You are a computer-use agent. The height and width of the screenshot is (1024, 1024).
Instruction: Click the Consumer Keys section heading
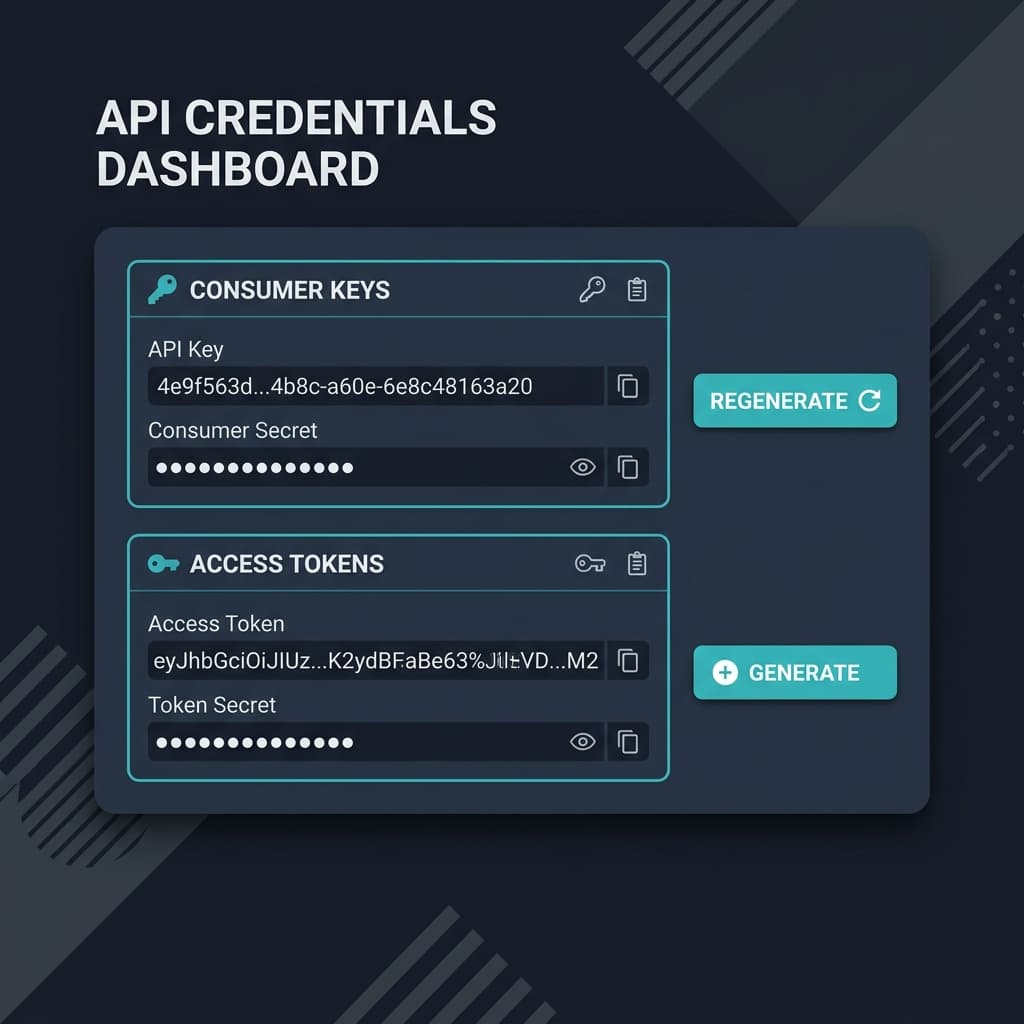pos(289,290)
